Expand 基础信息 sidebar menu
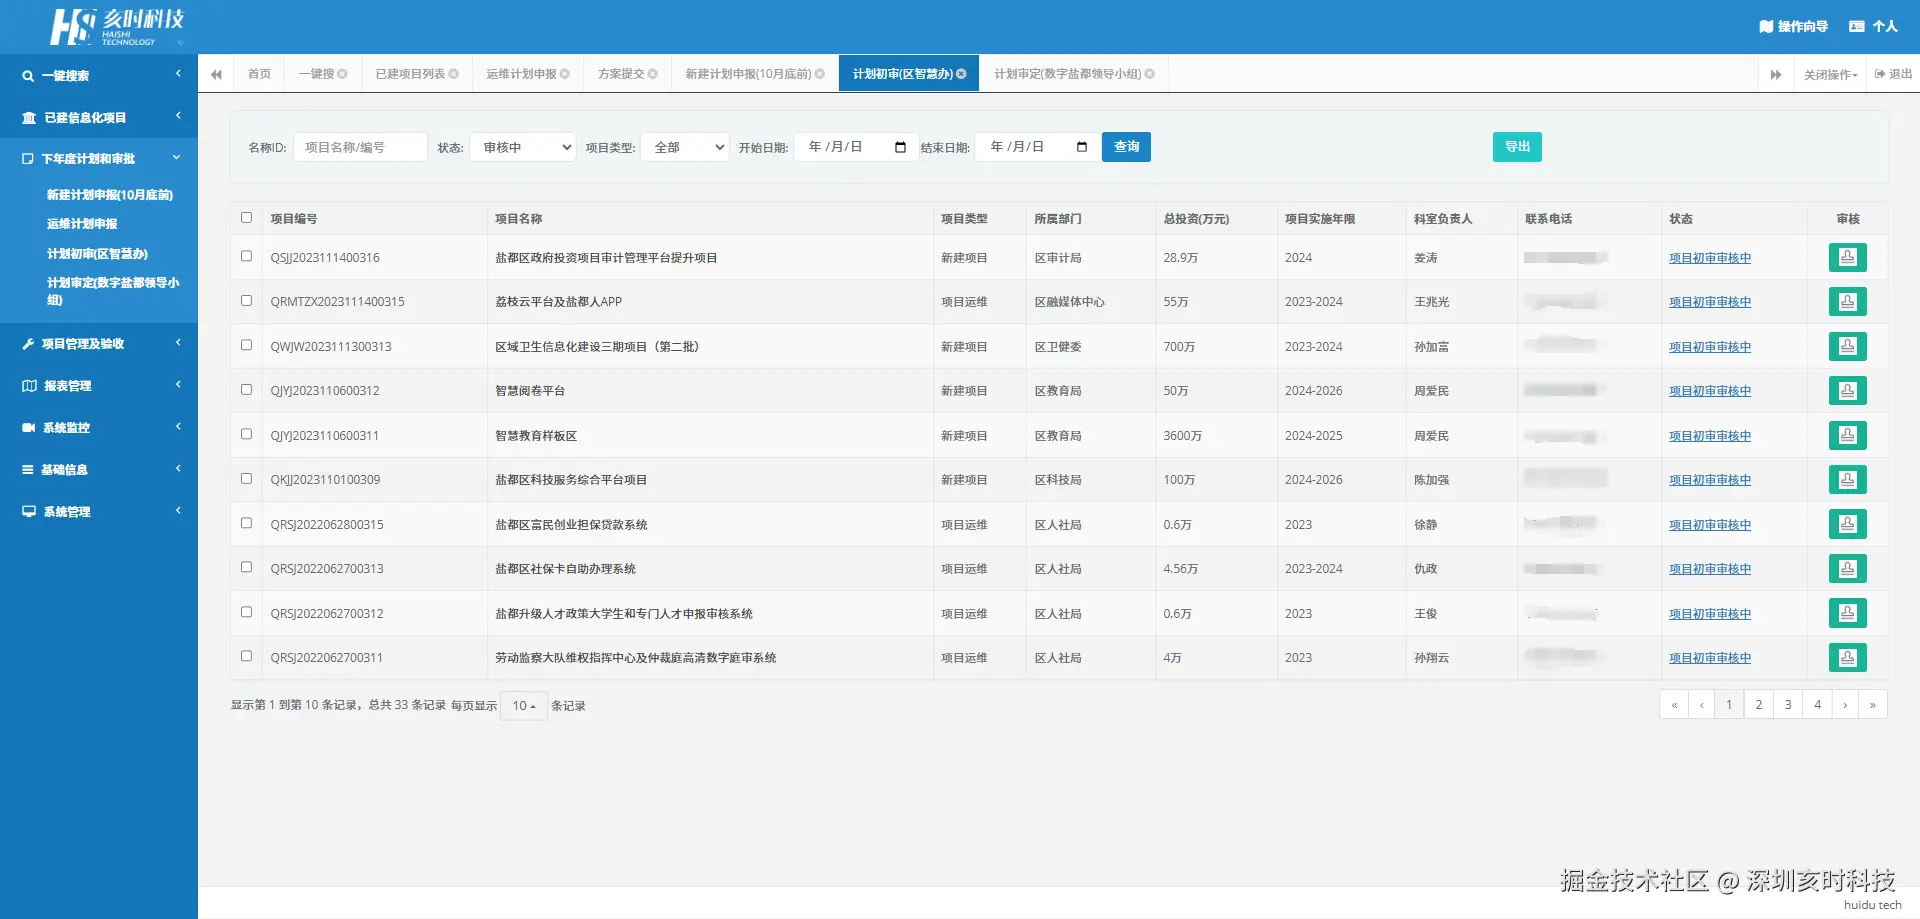This screenshot has width=1920, height=919. [x=99, y=470]
